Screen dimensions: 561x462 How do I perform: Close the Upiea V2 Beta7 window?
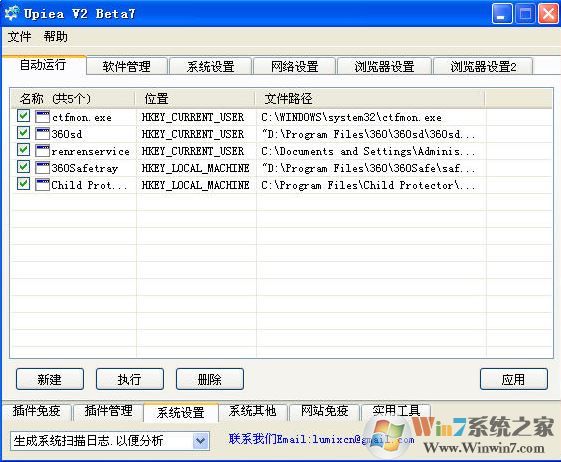(x=548, y=14)
